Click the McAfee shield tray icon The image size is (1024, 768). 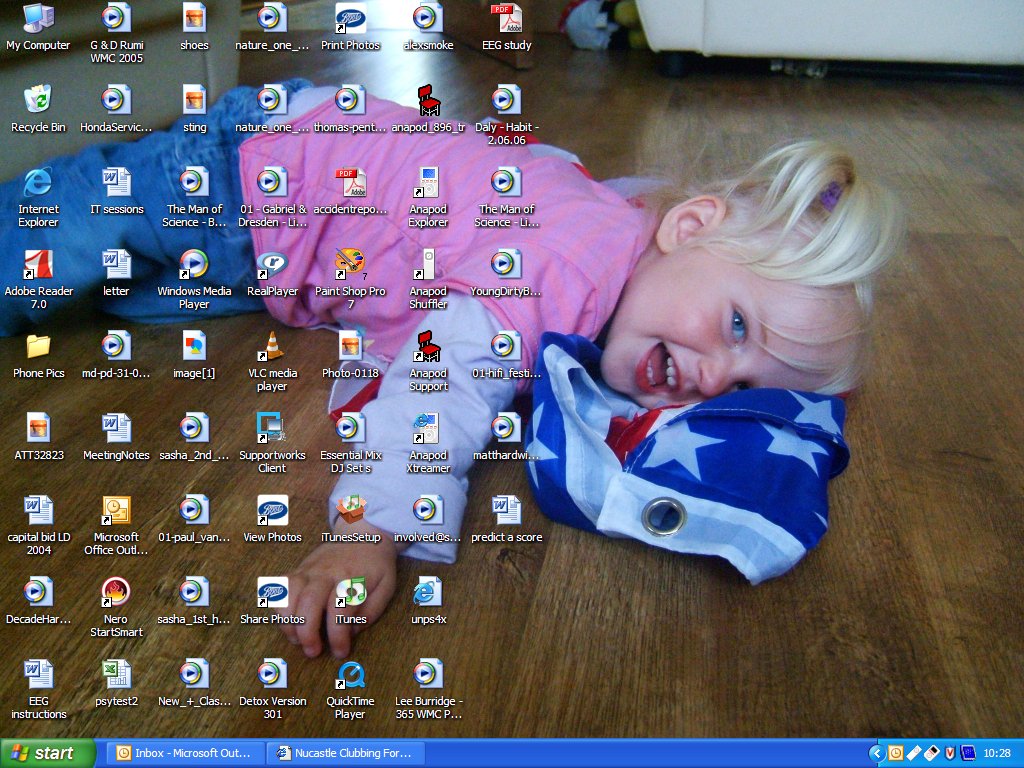(949, 753)
